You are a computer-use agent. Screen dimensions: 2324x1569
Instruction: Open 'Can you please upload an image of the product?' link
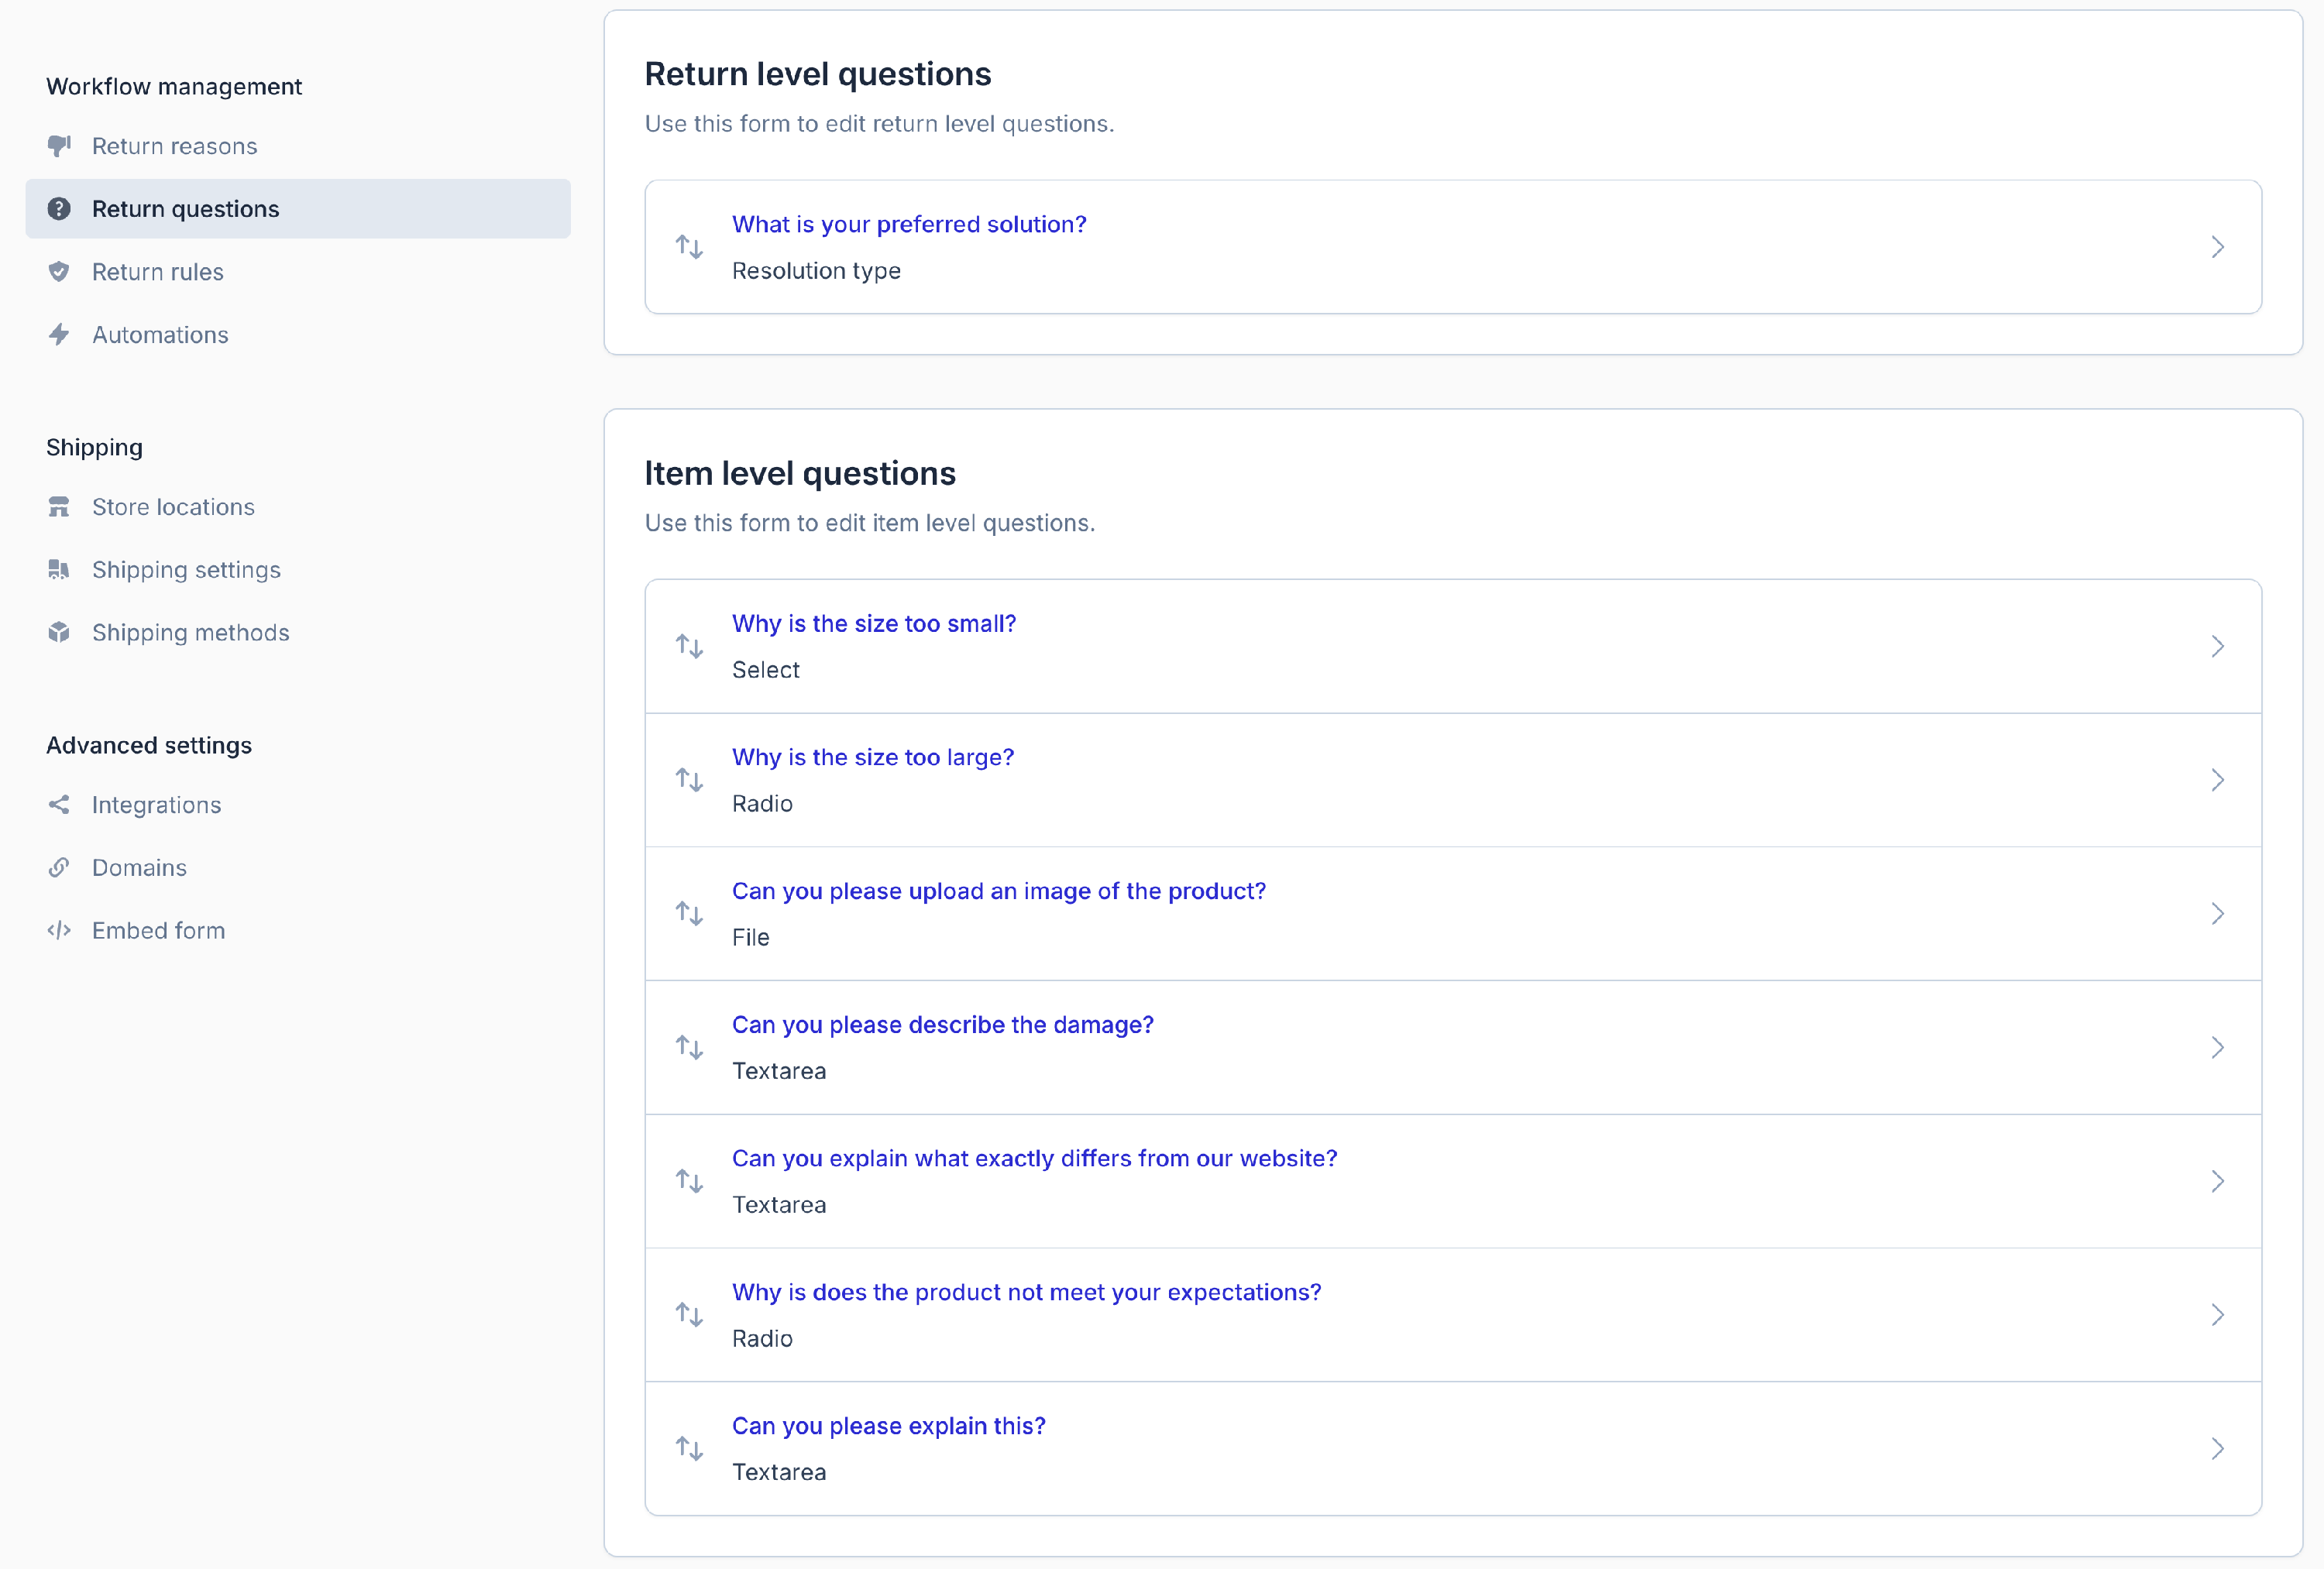[998, 891]
